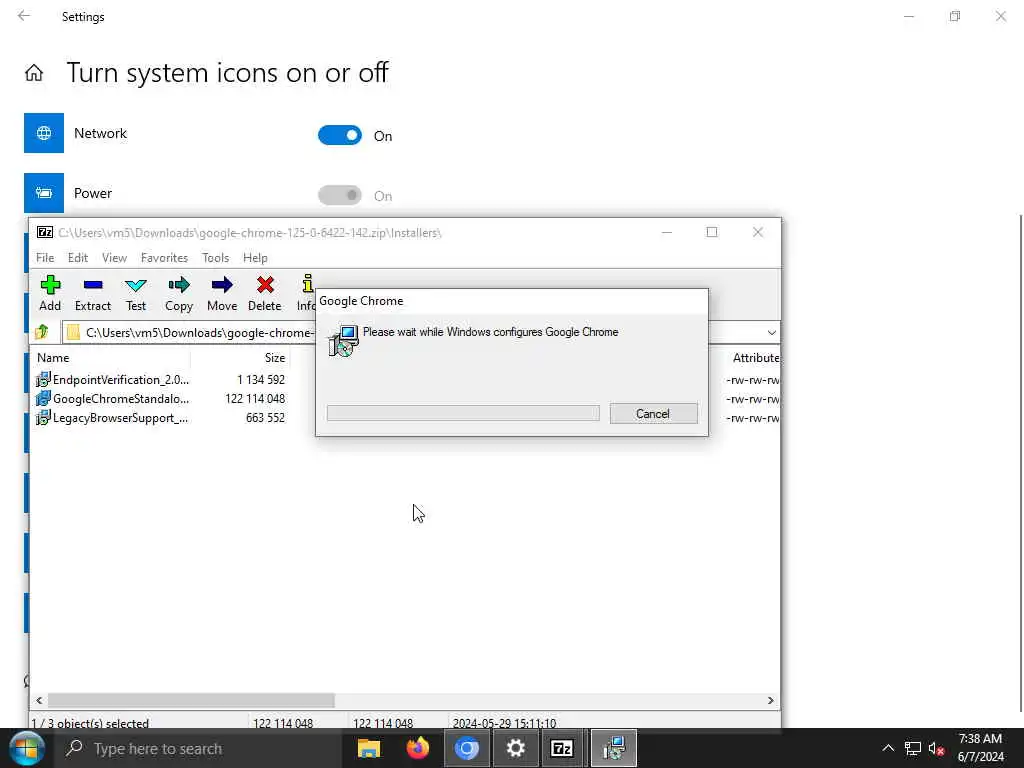Click the "1 / 3 object(s) selected" status text
Viewport: 1024px width, 768px height.
click(x=90, y=723)
